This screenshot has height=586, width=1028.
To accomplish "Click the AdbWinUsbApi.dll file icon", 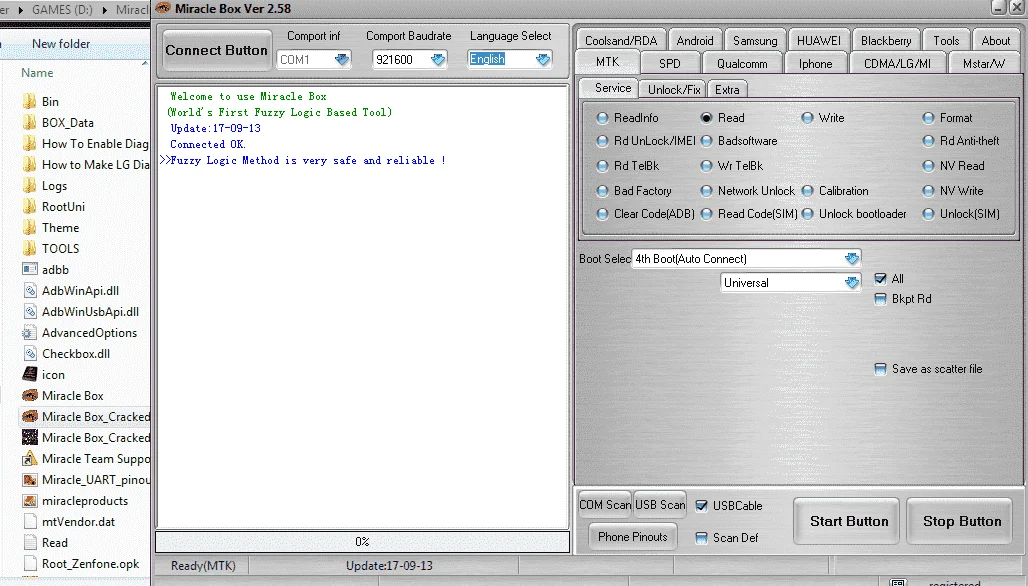I will pyautogui.click(x=30, y=311).
